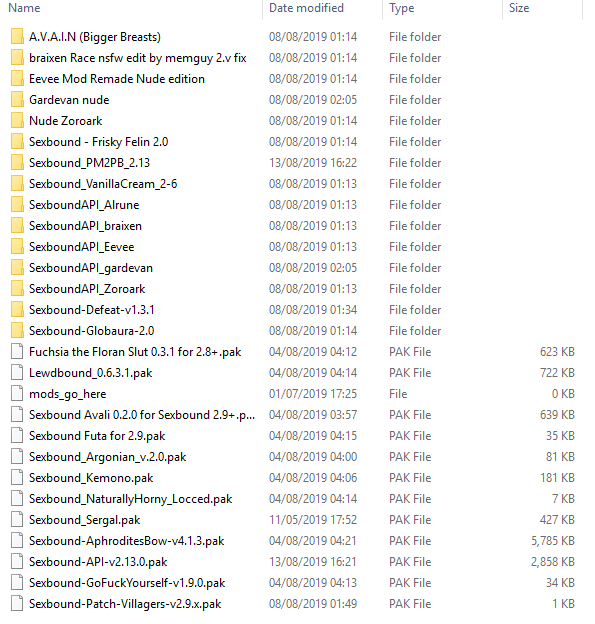The width and height of the screenshot is (595, 624).
Task: Click the folder icon next to Nude Zoroark
Action: [x=17, y=121]
